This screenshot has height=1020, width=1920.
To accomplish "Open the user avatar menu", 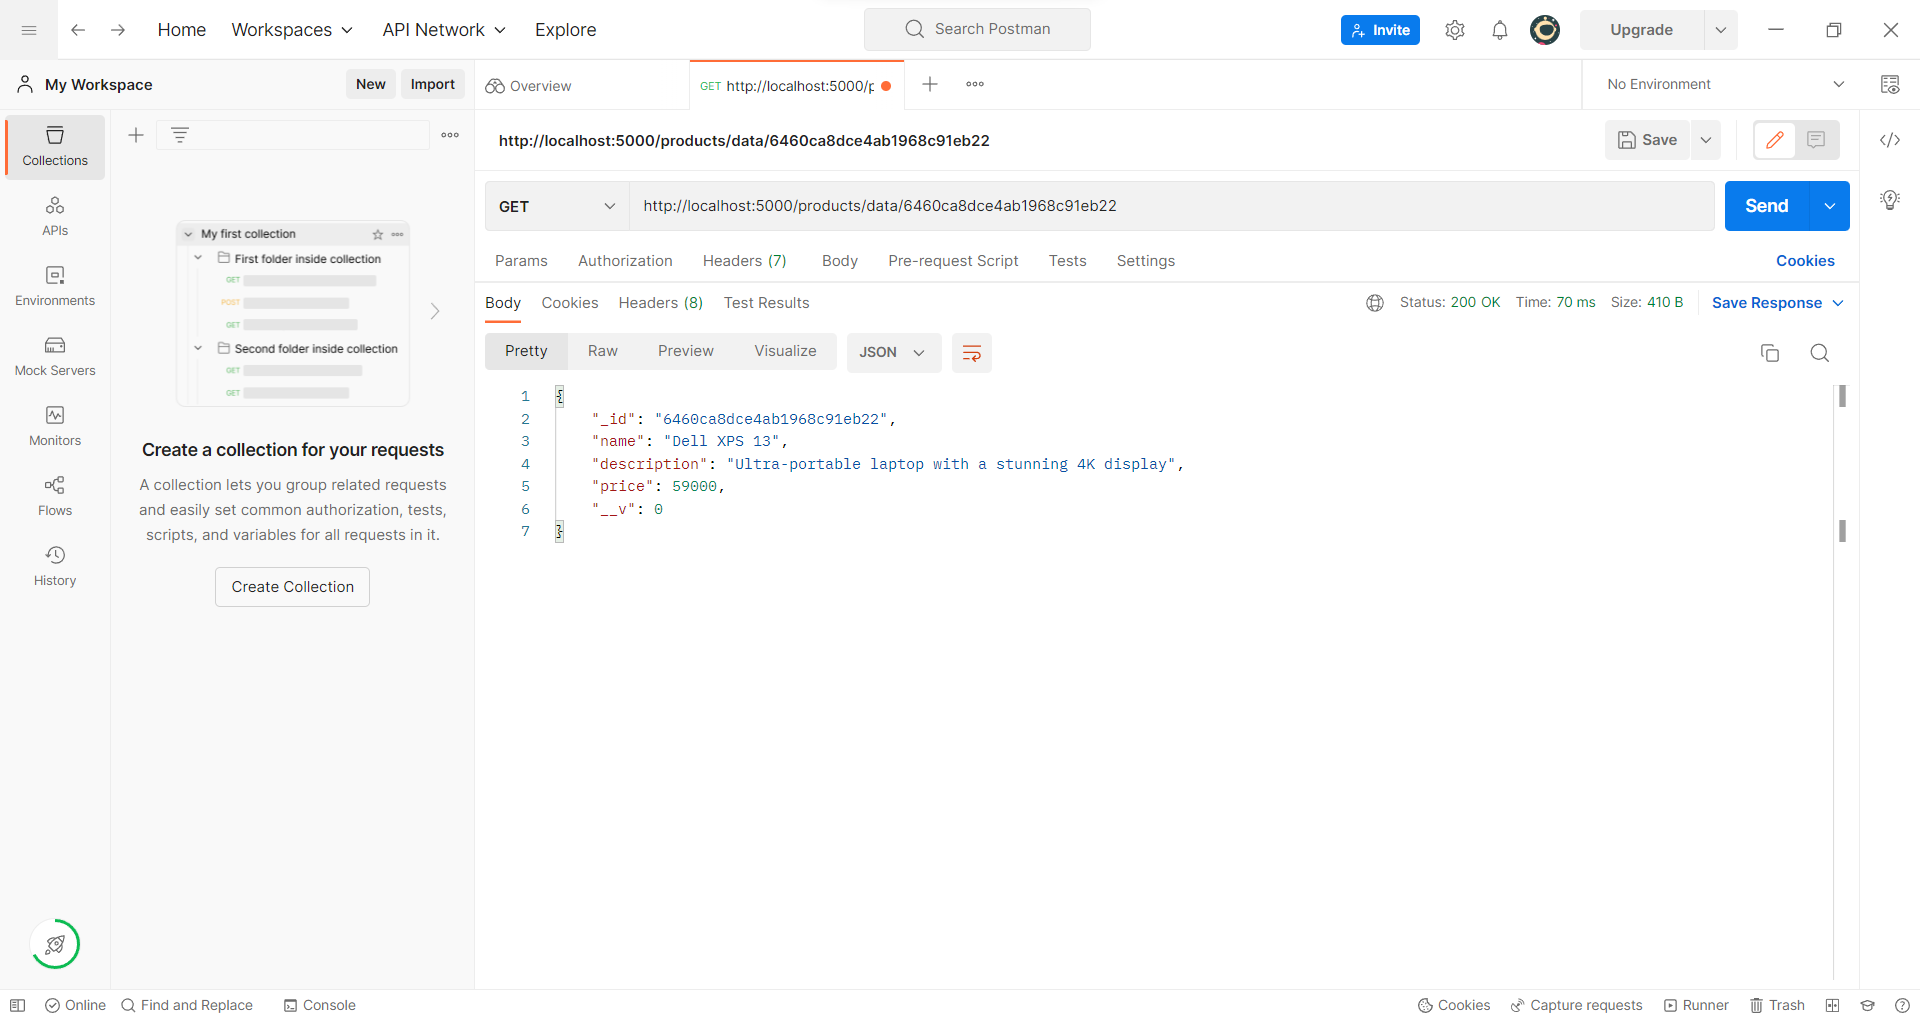I will point(1545,30).
